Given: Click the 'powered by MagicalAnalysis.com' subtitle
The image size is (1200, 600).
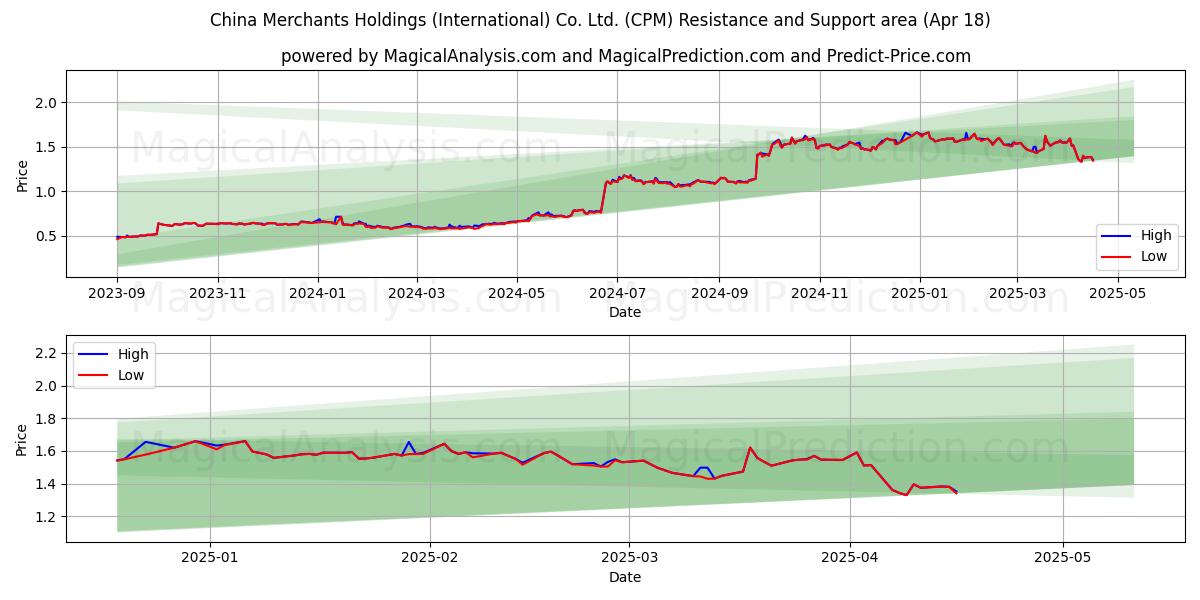Looking at the screenshot, I should point(626,56).
